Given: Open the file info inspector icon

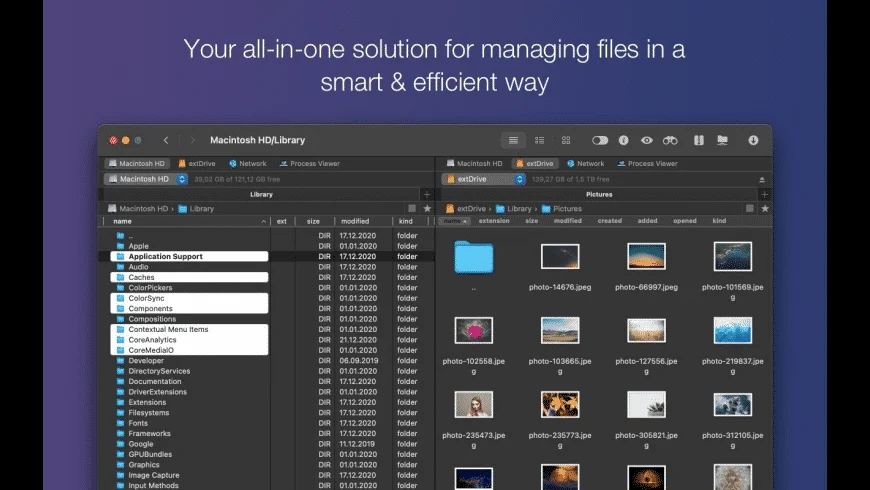Looking at the screenshot, I should pos(624,140).
